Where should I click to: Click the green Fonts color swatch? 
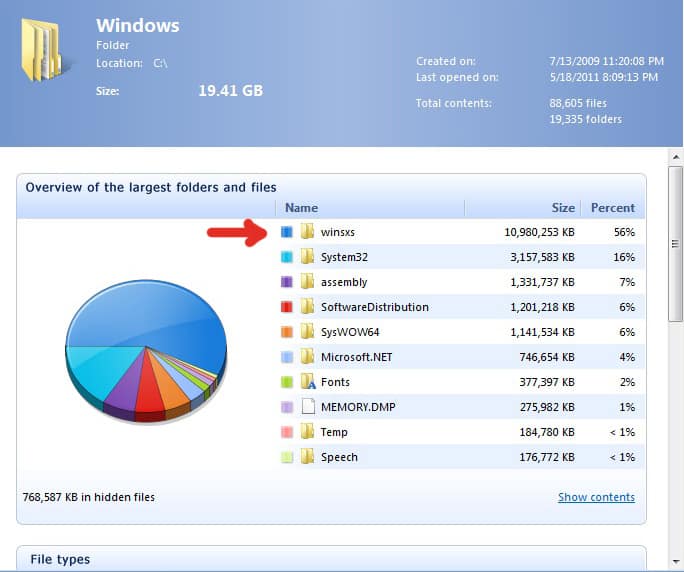click(x=287, y=382)
